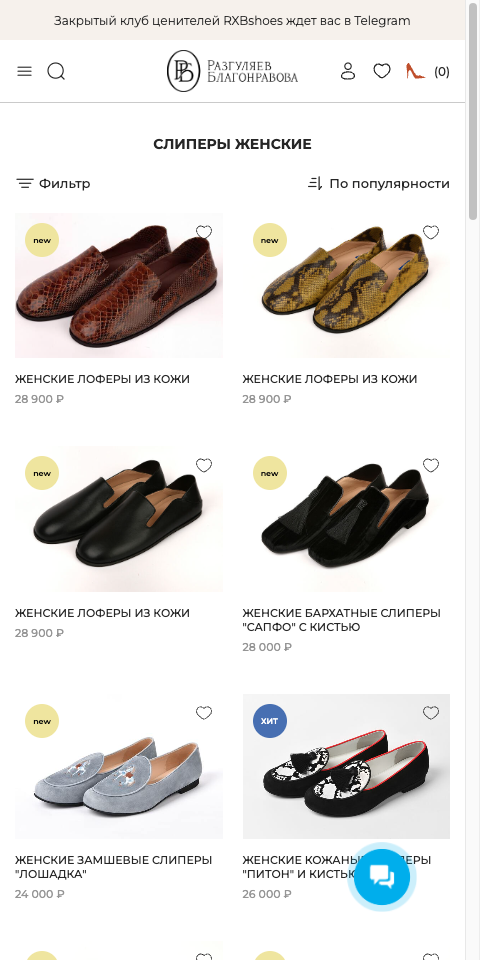480x960 pixels.
Task: Open the header wishlist heart icon
Action: click(x=382, y=71)
